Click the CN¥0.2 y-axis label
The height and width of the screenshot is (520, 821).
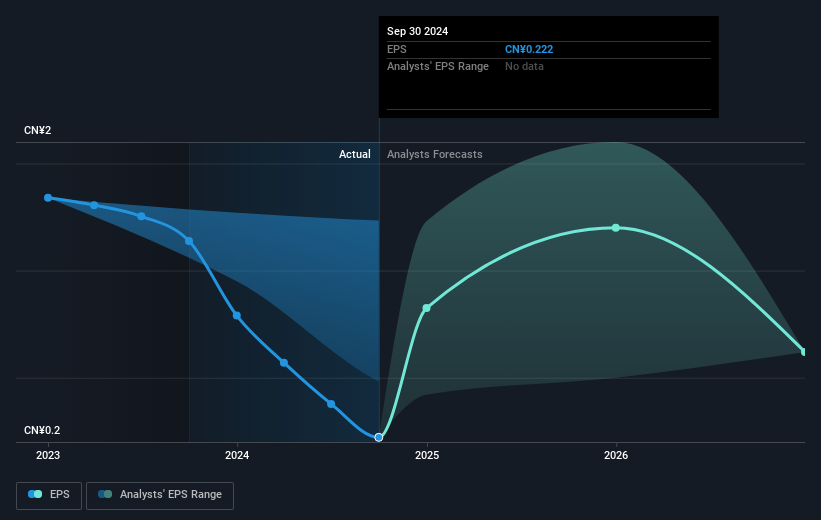42,430
